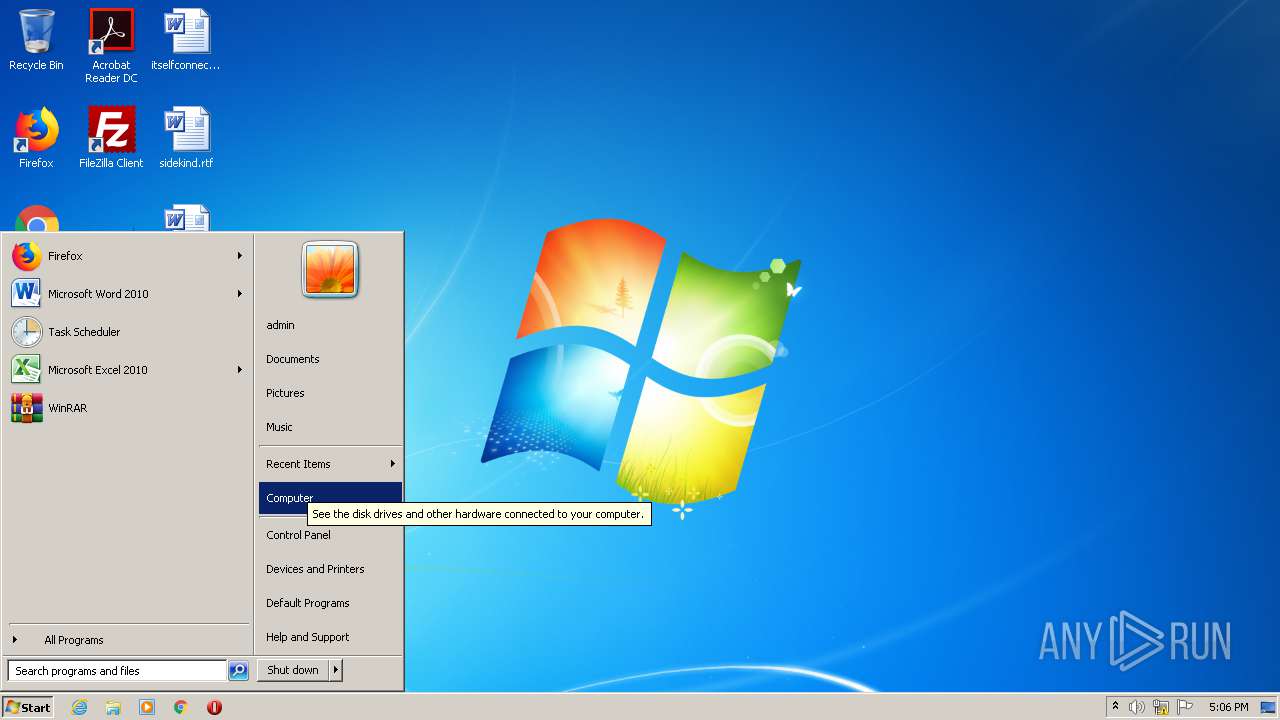
Task: Select the WinRAR label text
Action: [x=67, y=408]
